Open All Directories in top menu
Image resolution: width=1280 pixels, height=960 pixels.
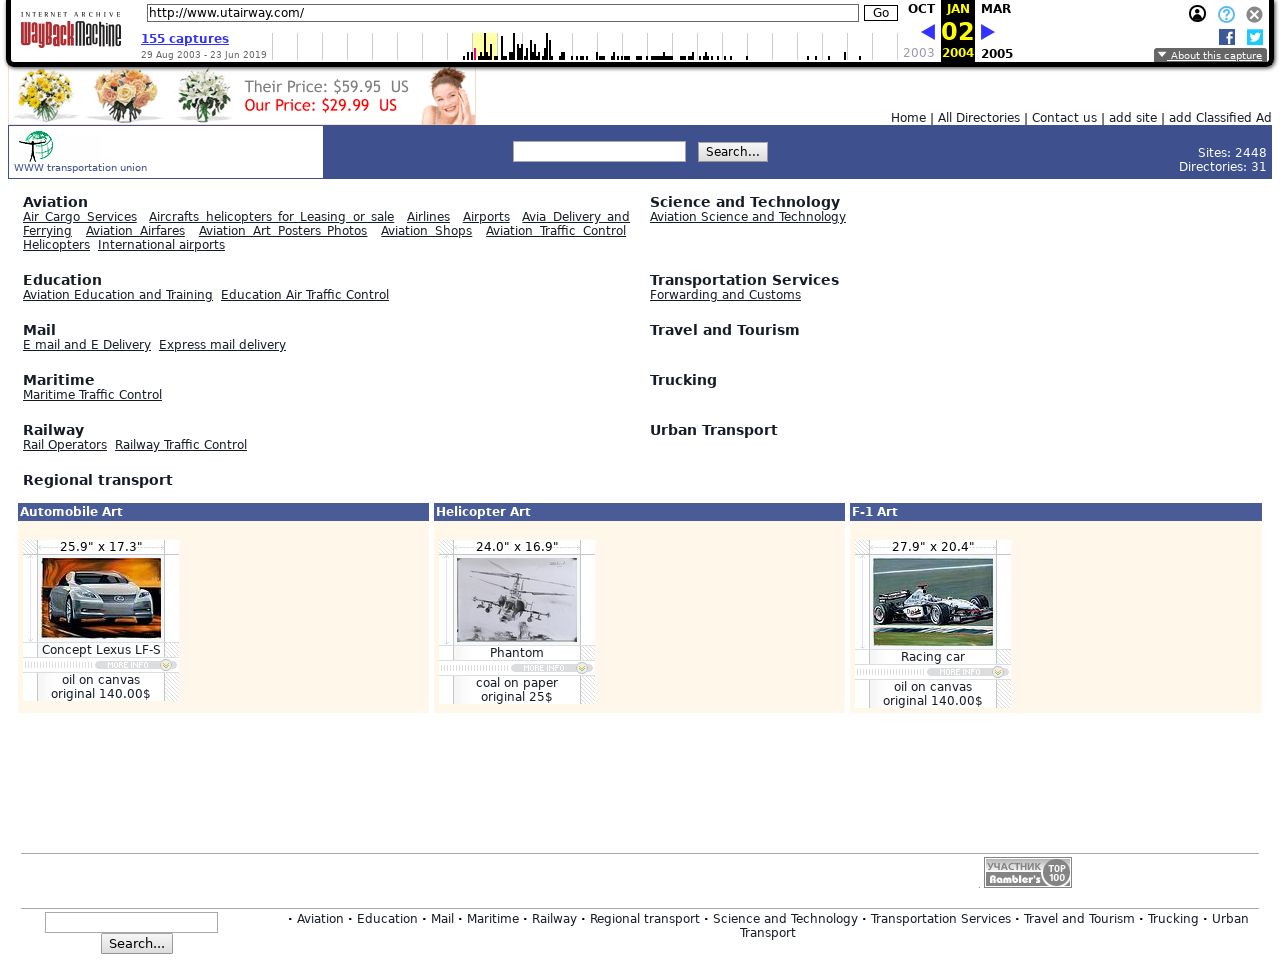tap(978, 118)
